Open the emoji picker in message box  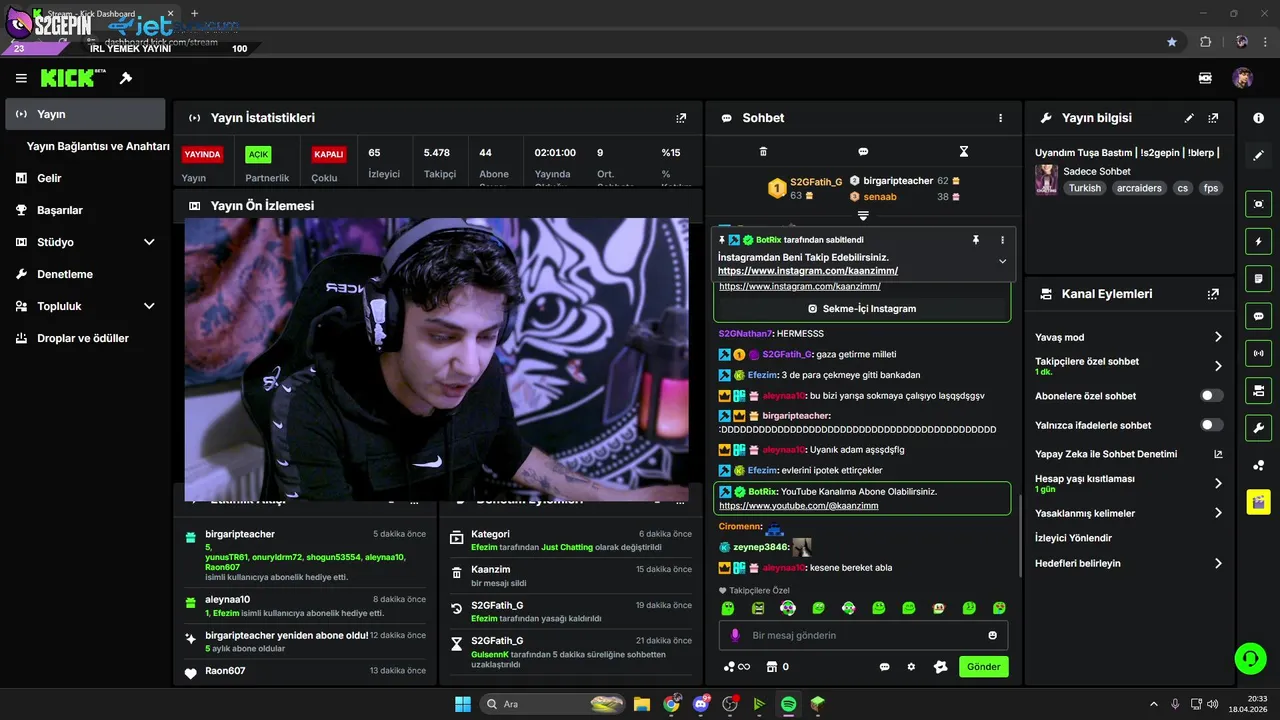click(992, 635)
